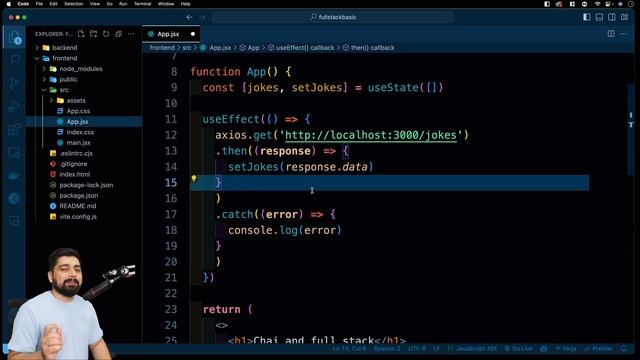Click the New File icon in Explorer header
This screenshot has width=640, height=360.
(x=81, y=34)
